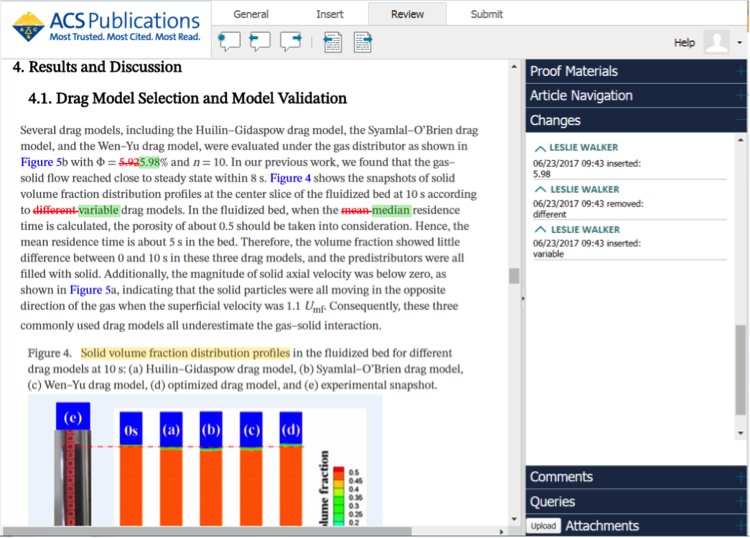750x538 pixels.
Task: Collapse the 'different' removed change entry
Action: [x=540, y=190]
